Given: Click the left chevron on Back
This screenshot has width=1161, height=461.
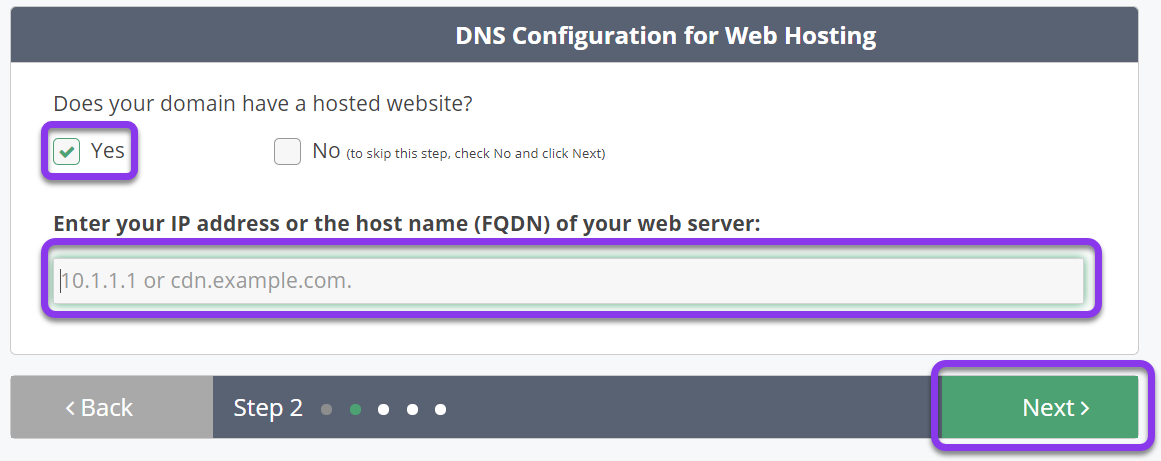Looking at the screenshot, I should pos(70,408).
